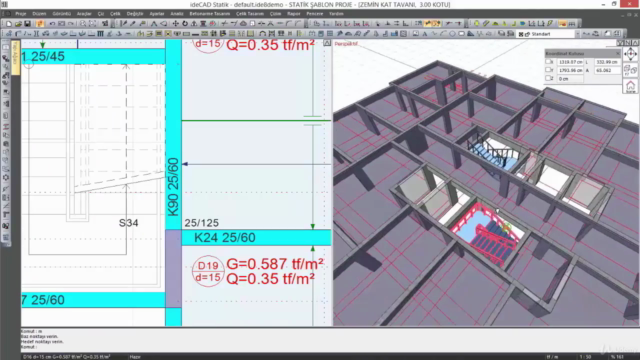640x360 pixels.
Task: Click the tf / m units in status bar
Action: (x=552, y=357)
